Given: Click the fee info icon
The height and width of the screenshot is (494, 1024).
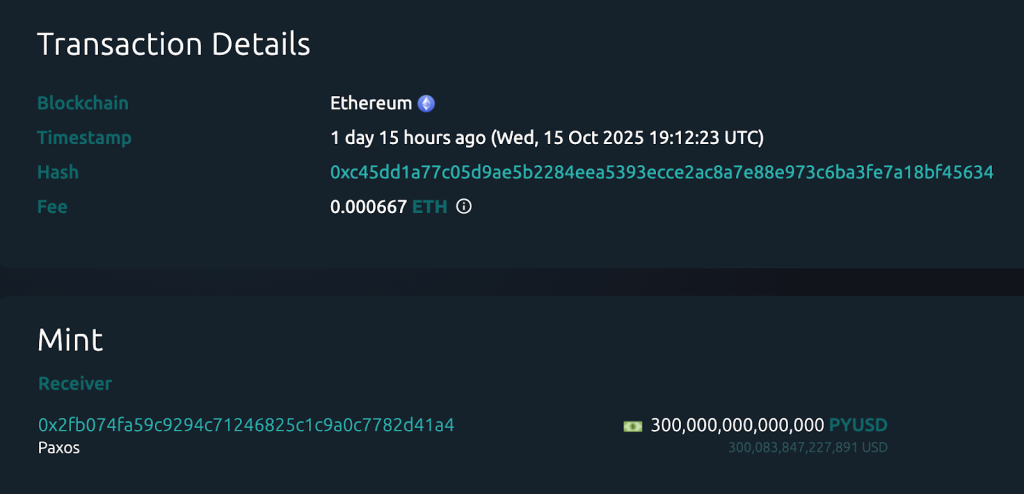Looking at the screenshot, I should click(x=463, y=207).
